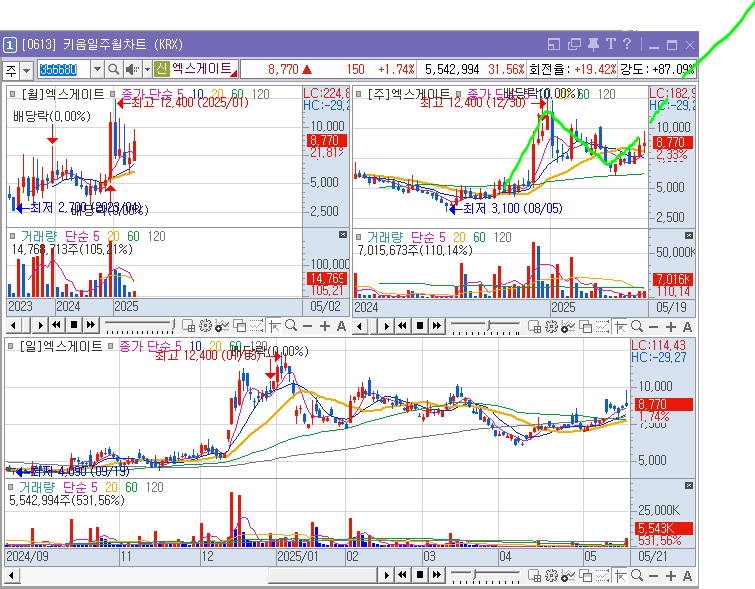Click crosshair cursor tool on daily chart toolbar

(x=620, y=576)
